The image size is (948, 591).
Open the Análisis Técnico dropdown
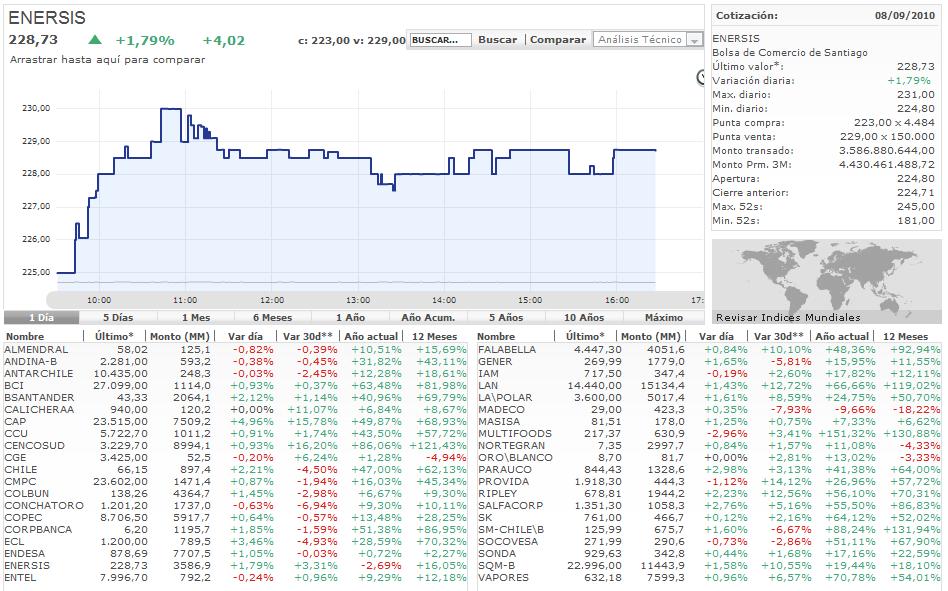click(642, 40)
